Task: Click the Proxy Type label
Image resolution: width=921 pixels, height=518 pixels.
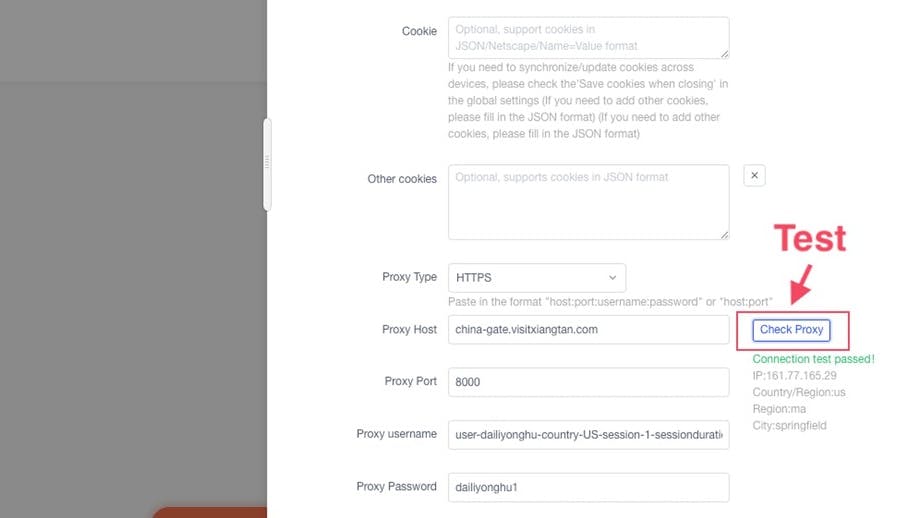Action: (x=409, y=277)
